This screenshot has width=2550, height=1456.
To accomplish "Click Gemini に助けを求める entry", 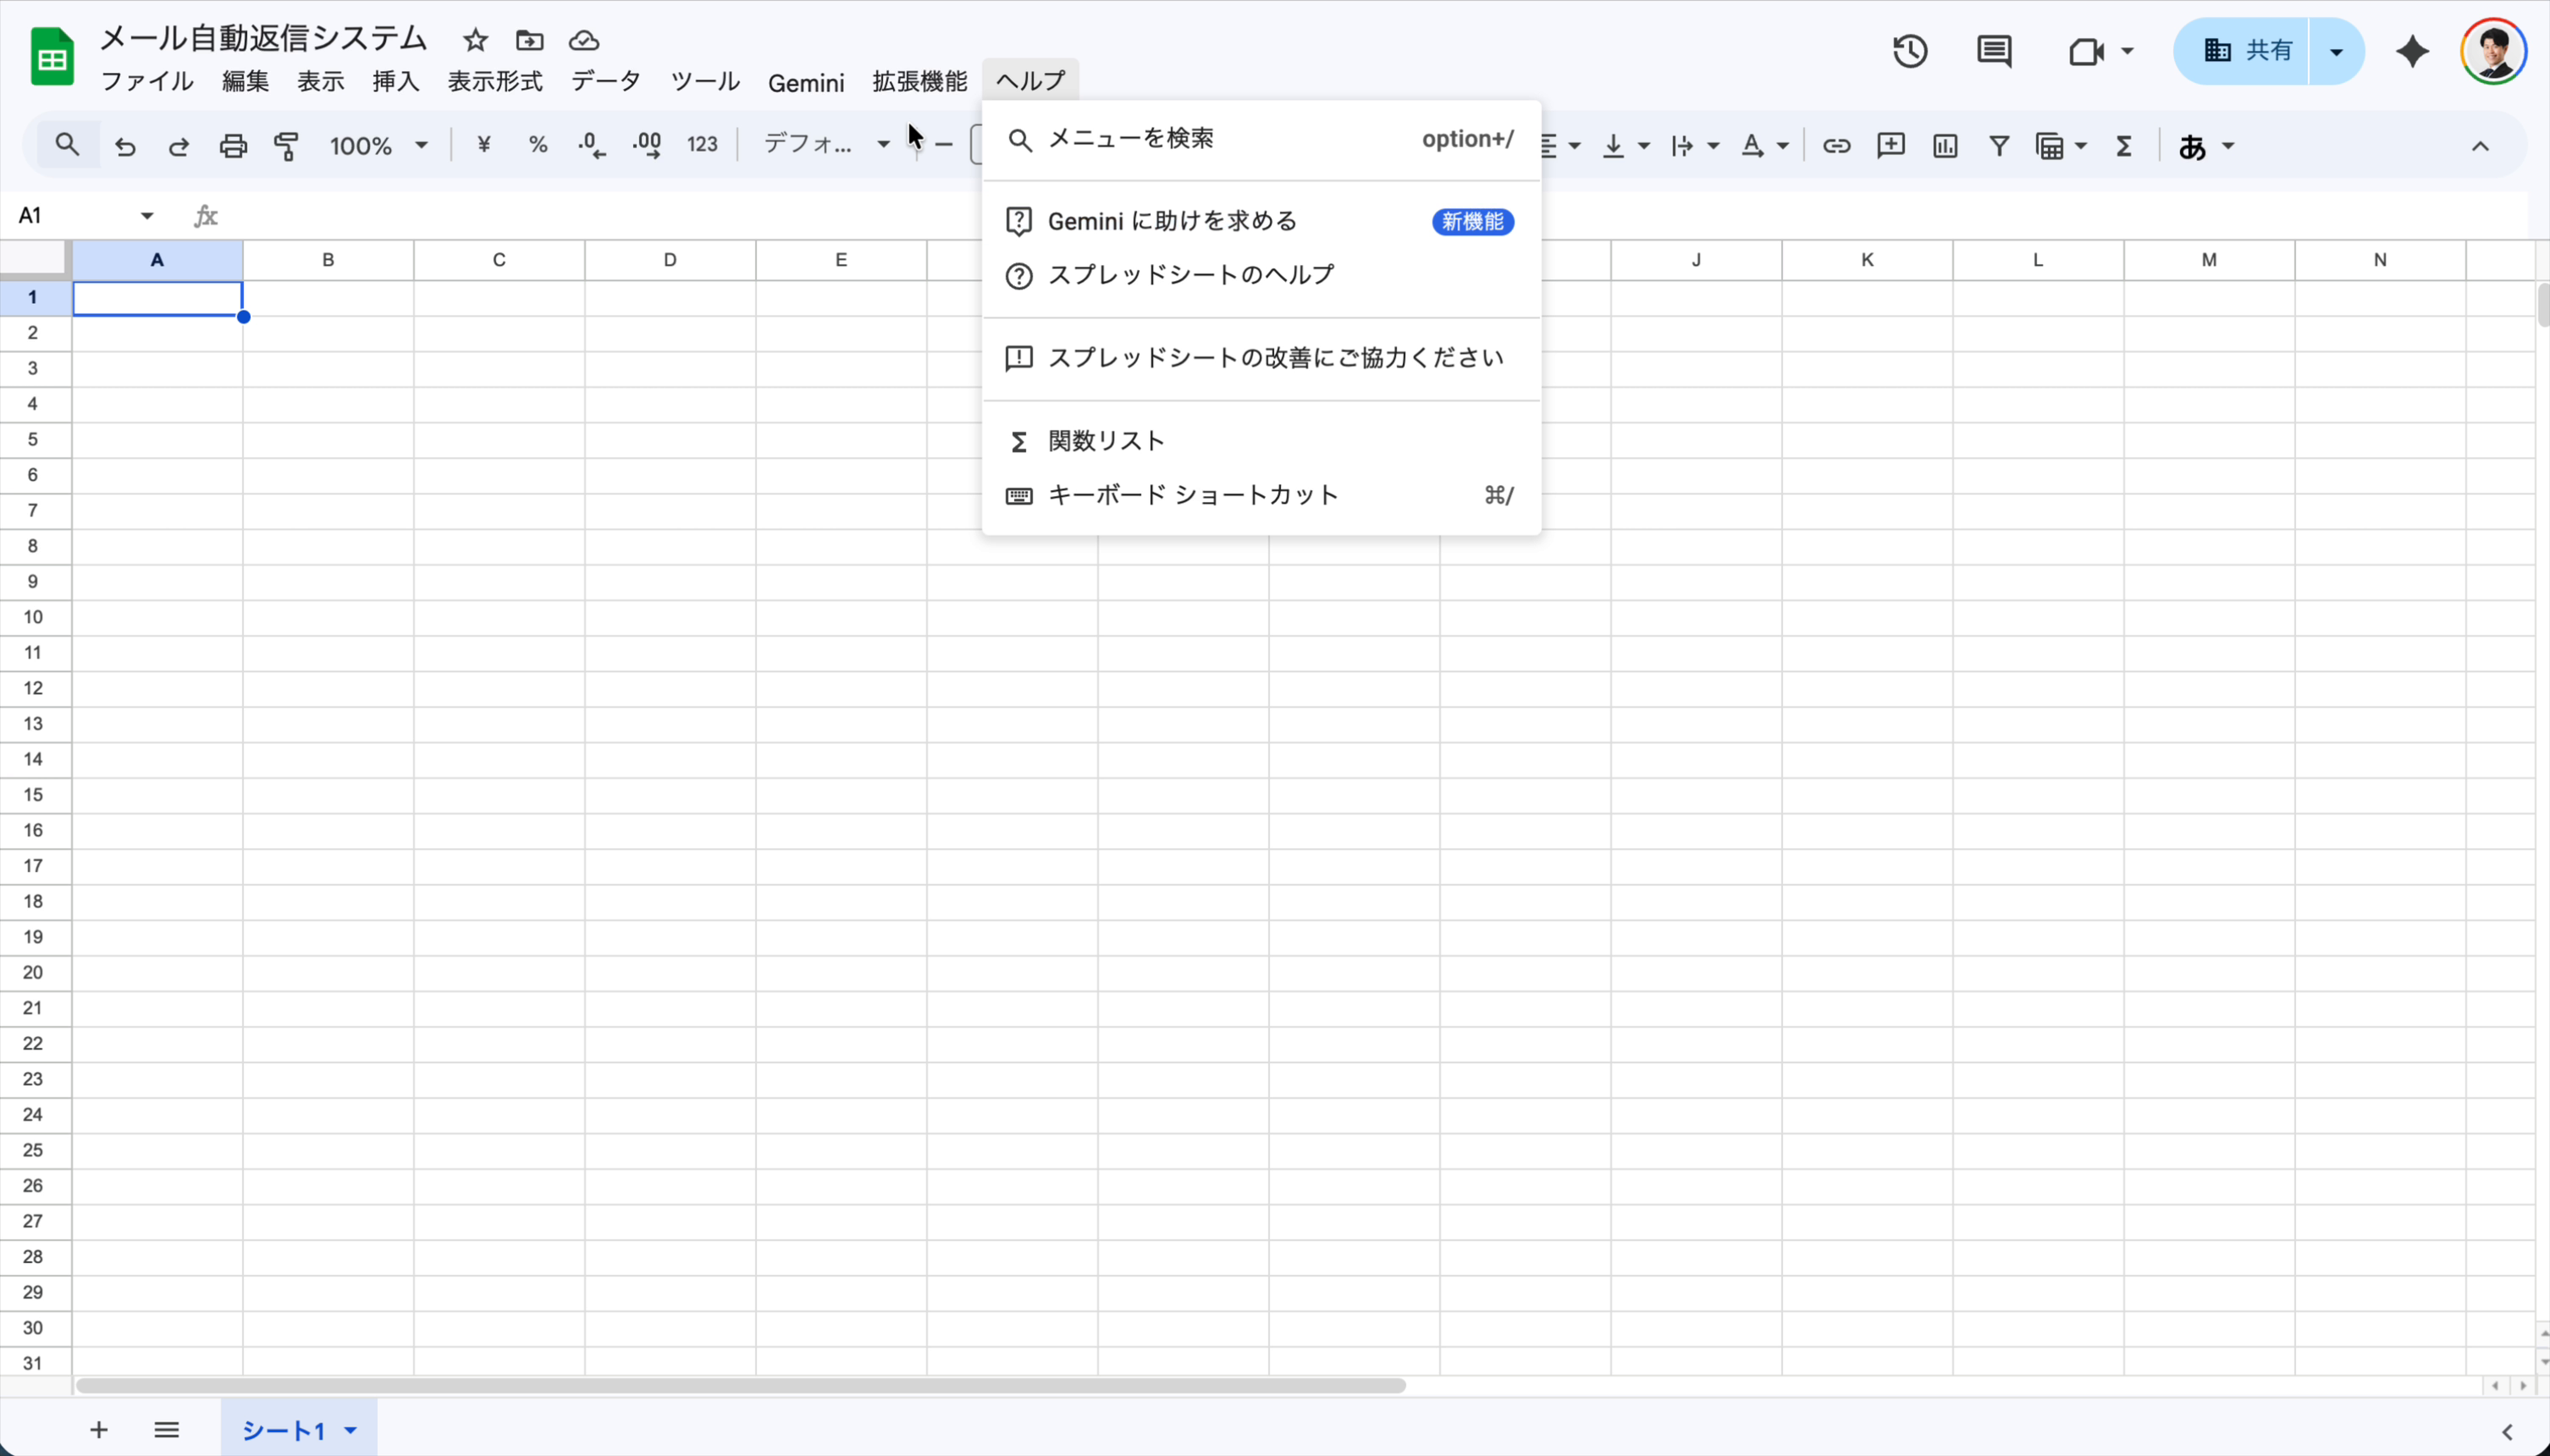I will 1172,221.
